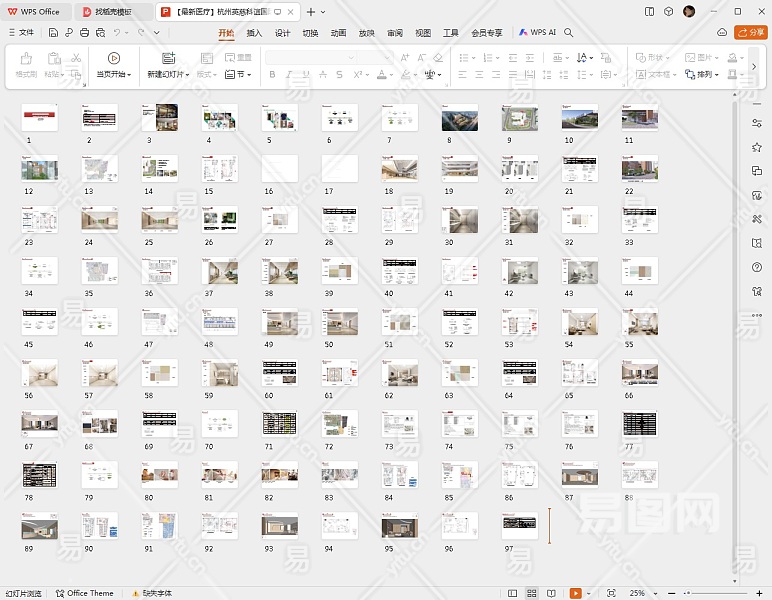Click the print icon in quick access toolbar

click(x=85, y=32)
